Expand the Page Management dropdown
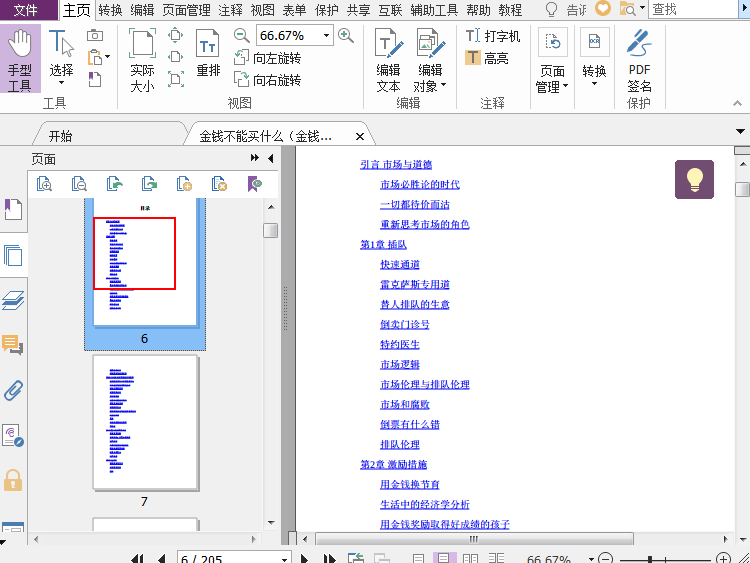 (x=552, y=79)
